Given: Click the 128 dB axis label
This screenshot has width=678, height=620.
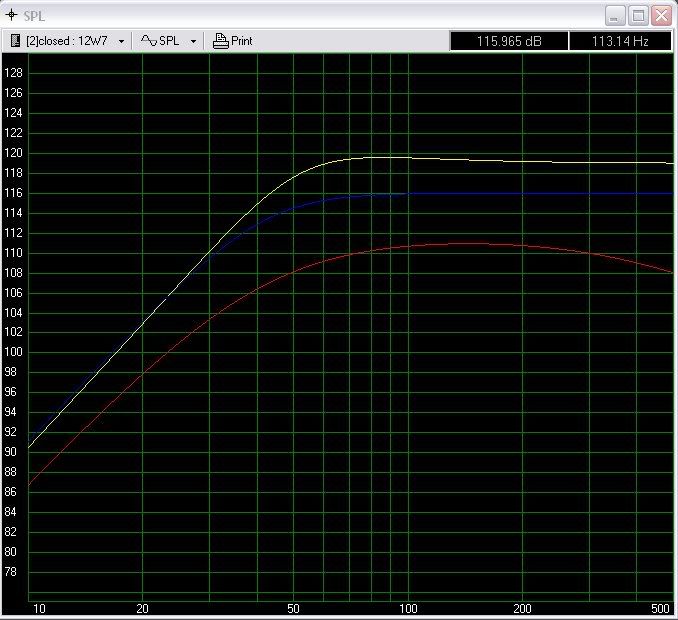Looking at the screenshot, I should 13,73.
